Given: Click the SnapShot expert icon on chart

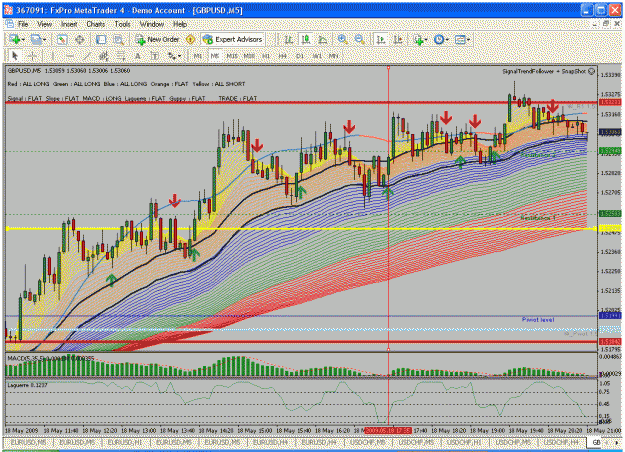Looking at the screenshot, I should coord(592,71).
